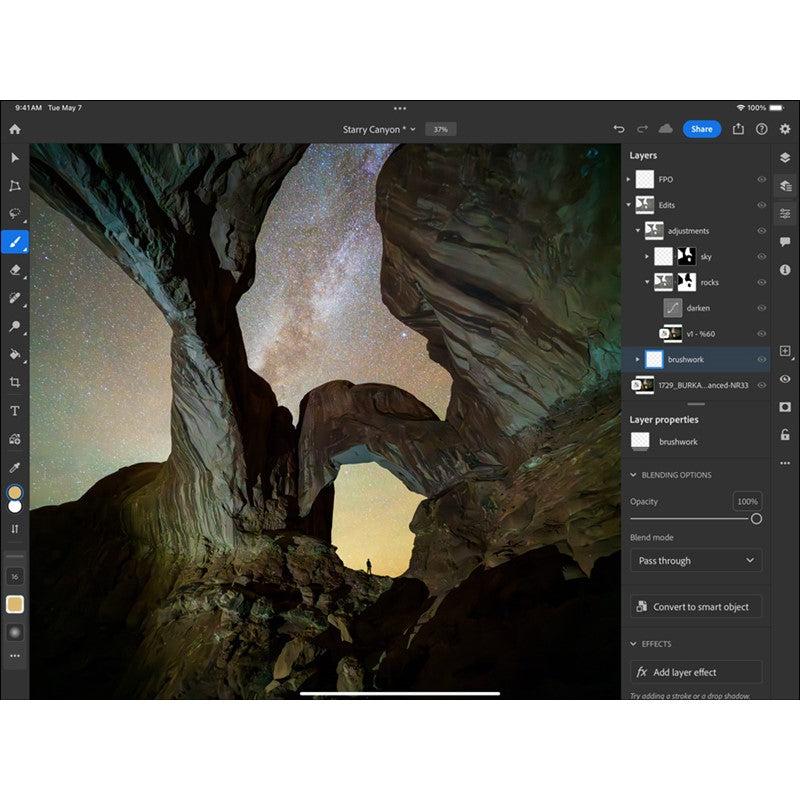Hide the FPO layer
This screenshot has height=800, width=800.
(761, 180)
